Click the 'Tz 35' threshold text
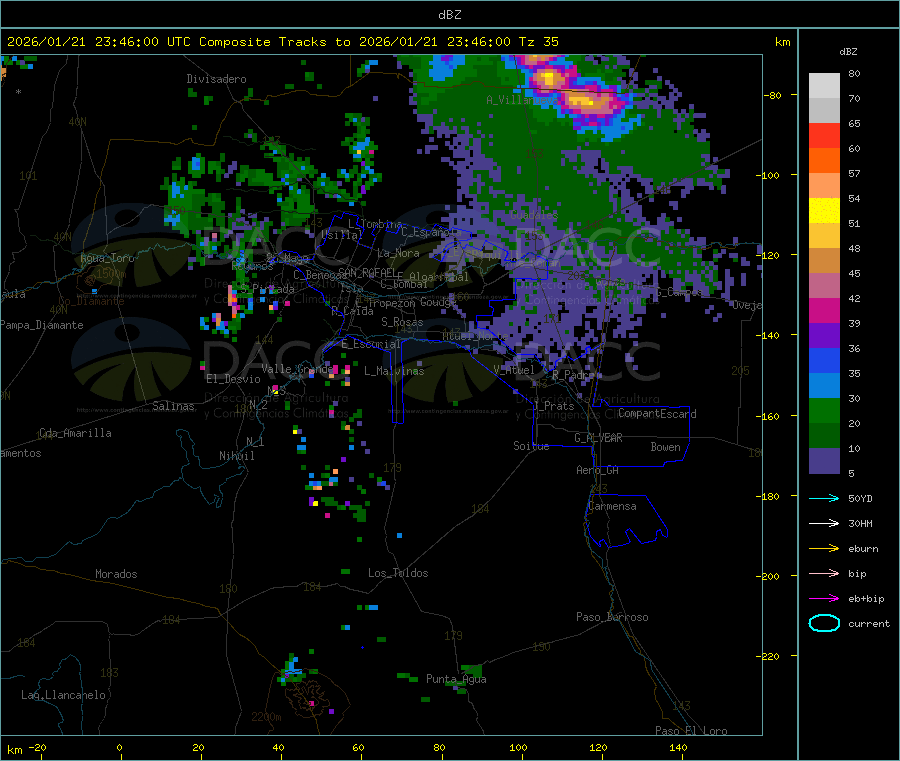The image size is (900, 761). 538,42
